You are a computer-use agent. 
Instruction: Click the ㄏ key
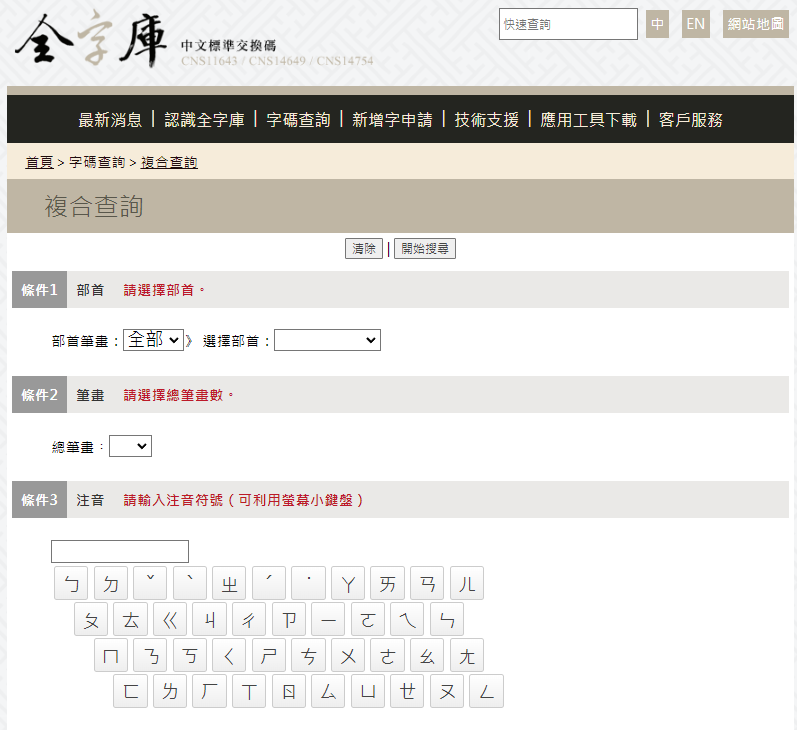point(209,691)
